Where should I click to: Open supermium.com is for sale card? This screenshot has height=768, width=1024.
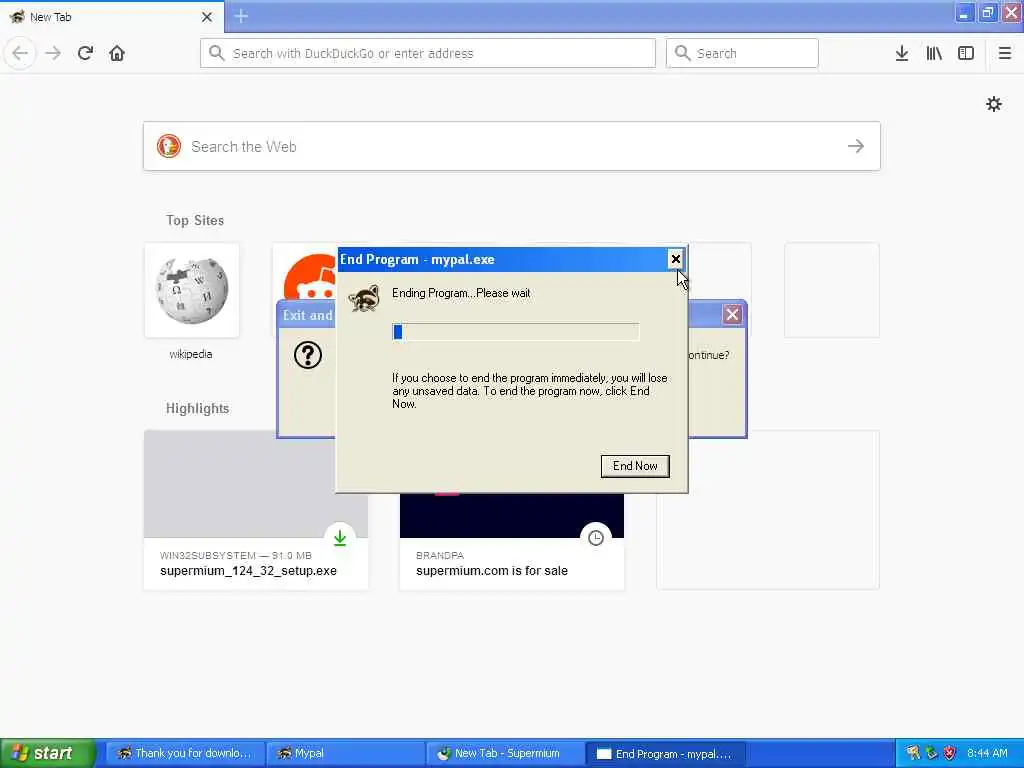click(512, 541)
